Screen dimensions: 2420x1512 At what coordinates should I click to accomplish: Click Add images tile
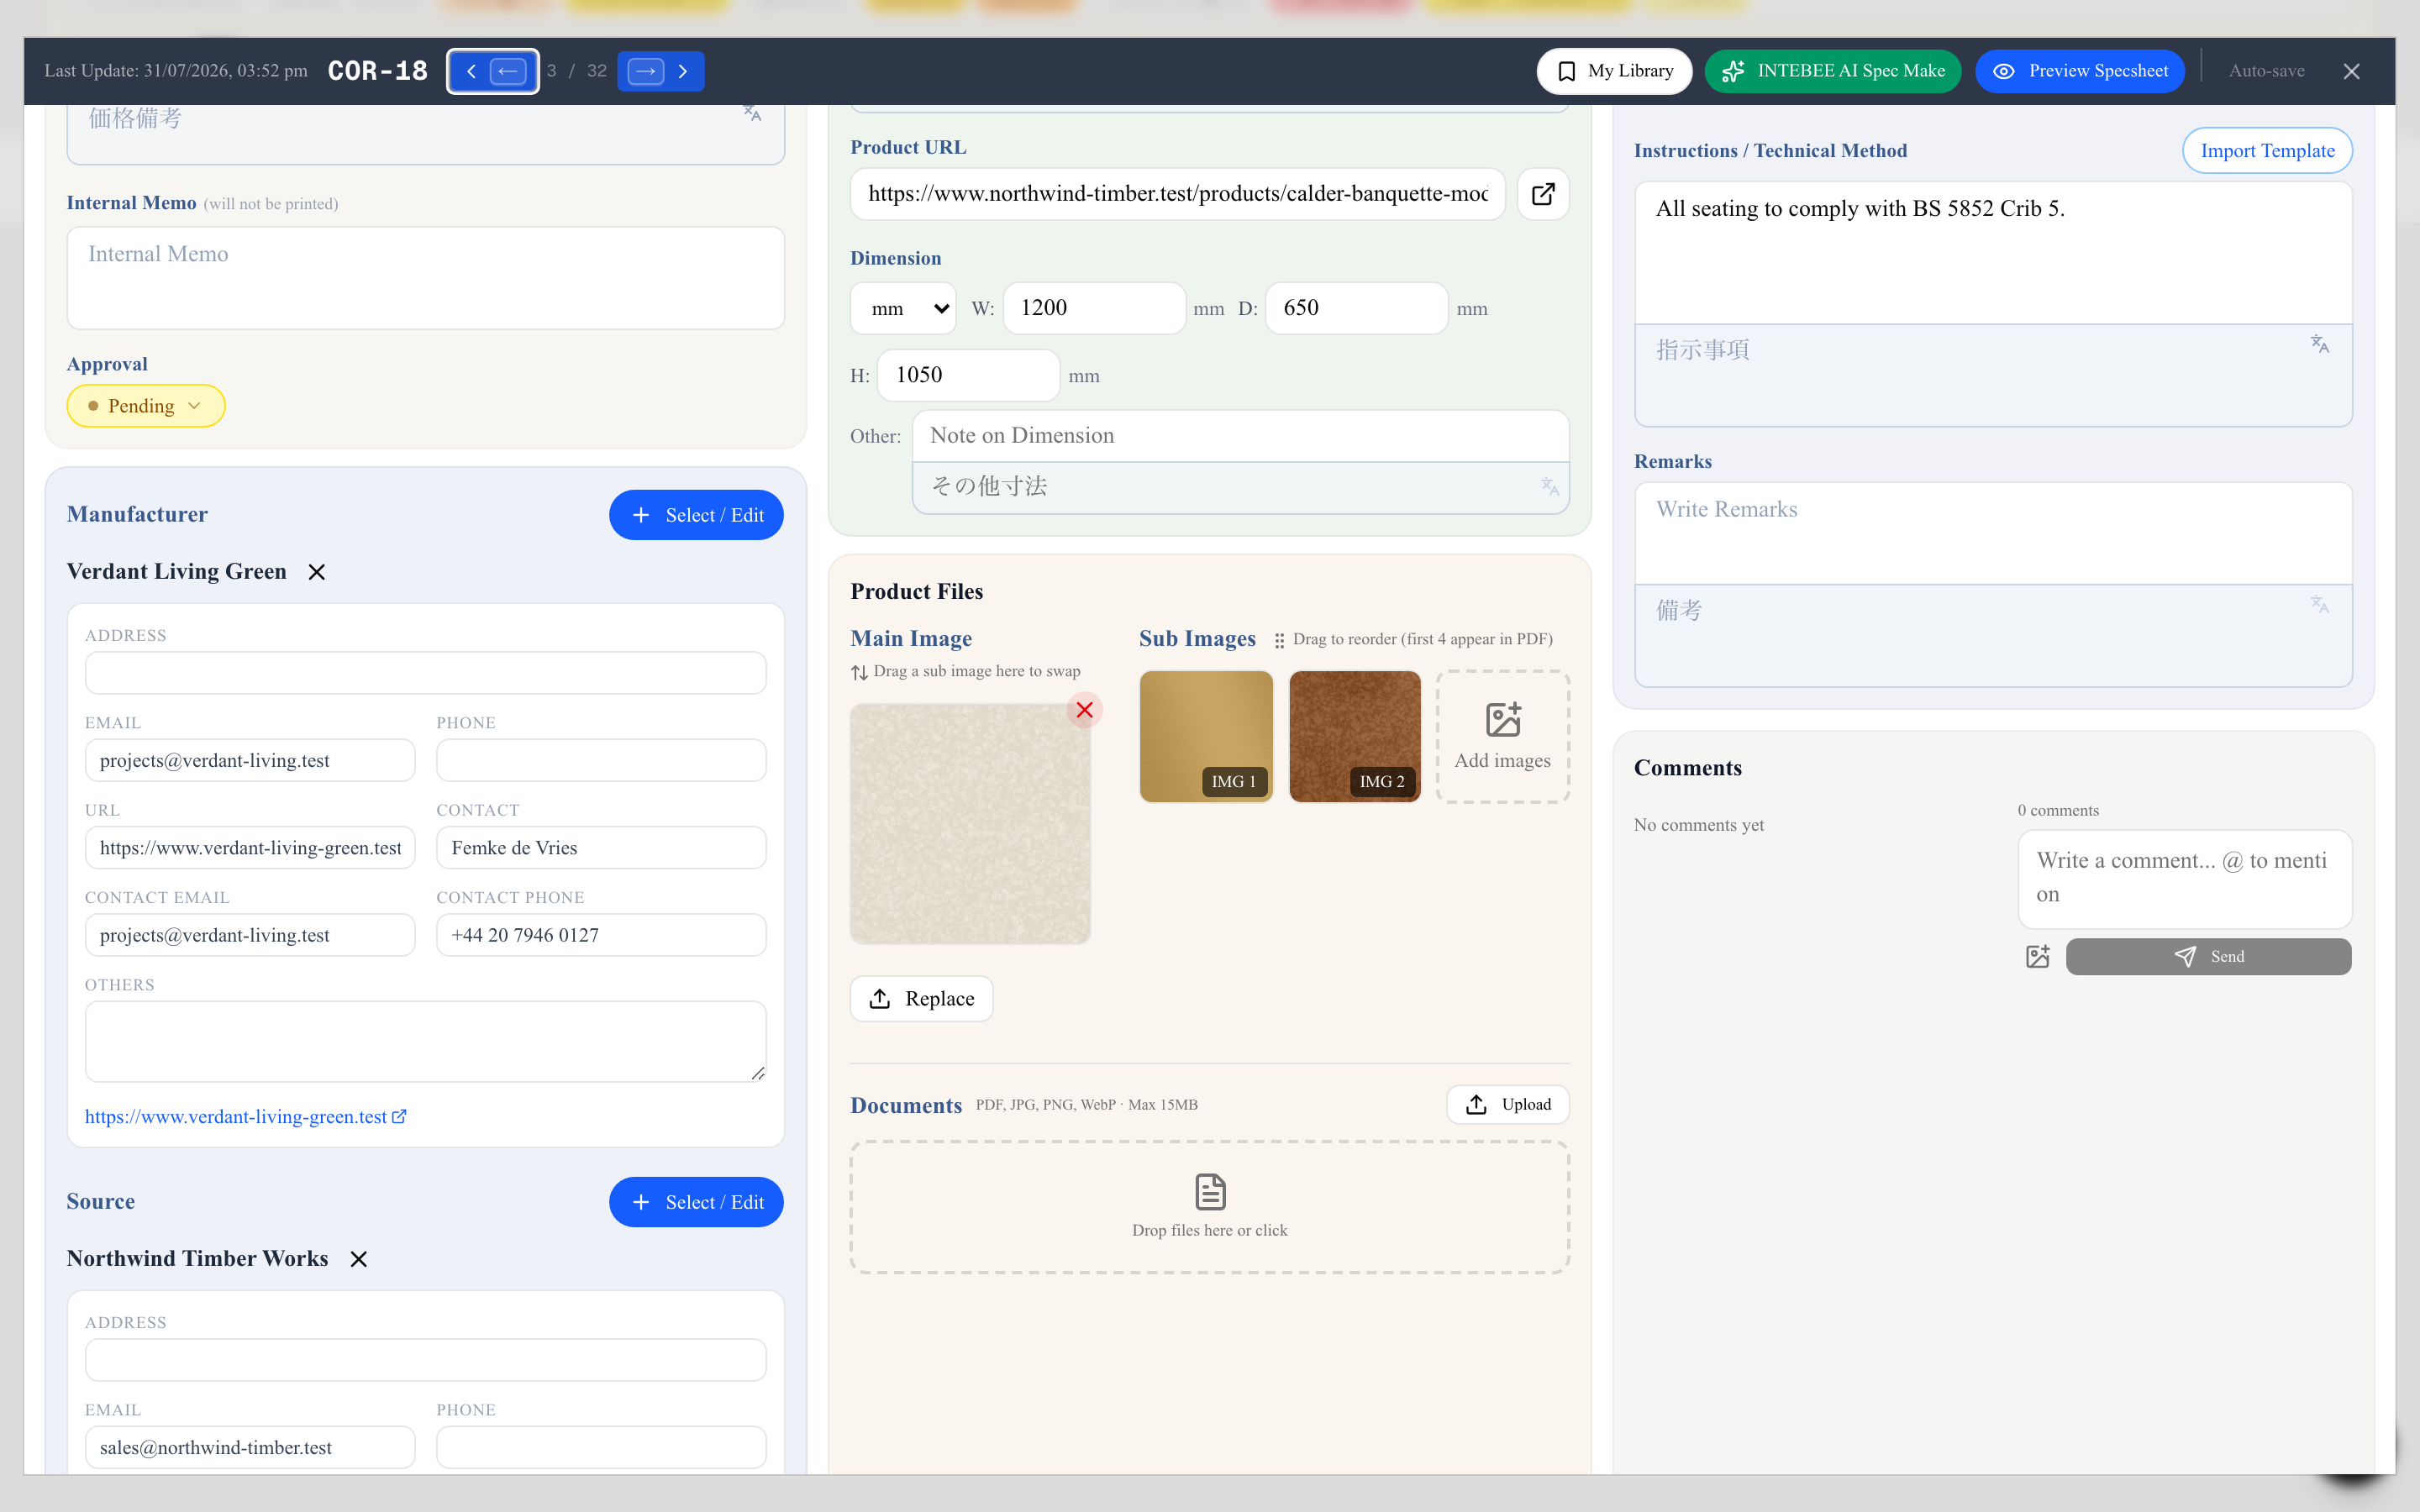pos(1503,737)
